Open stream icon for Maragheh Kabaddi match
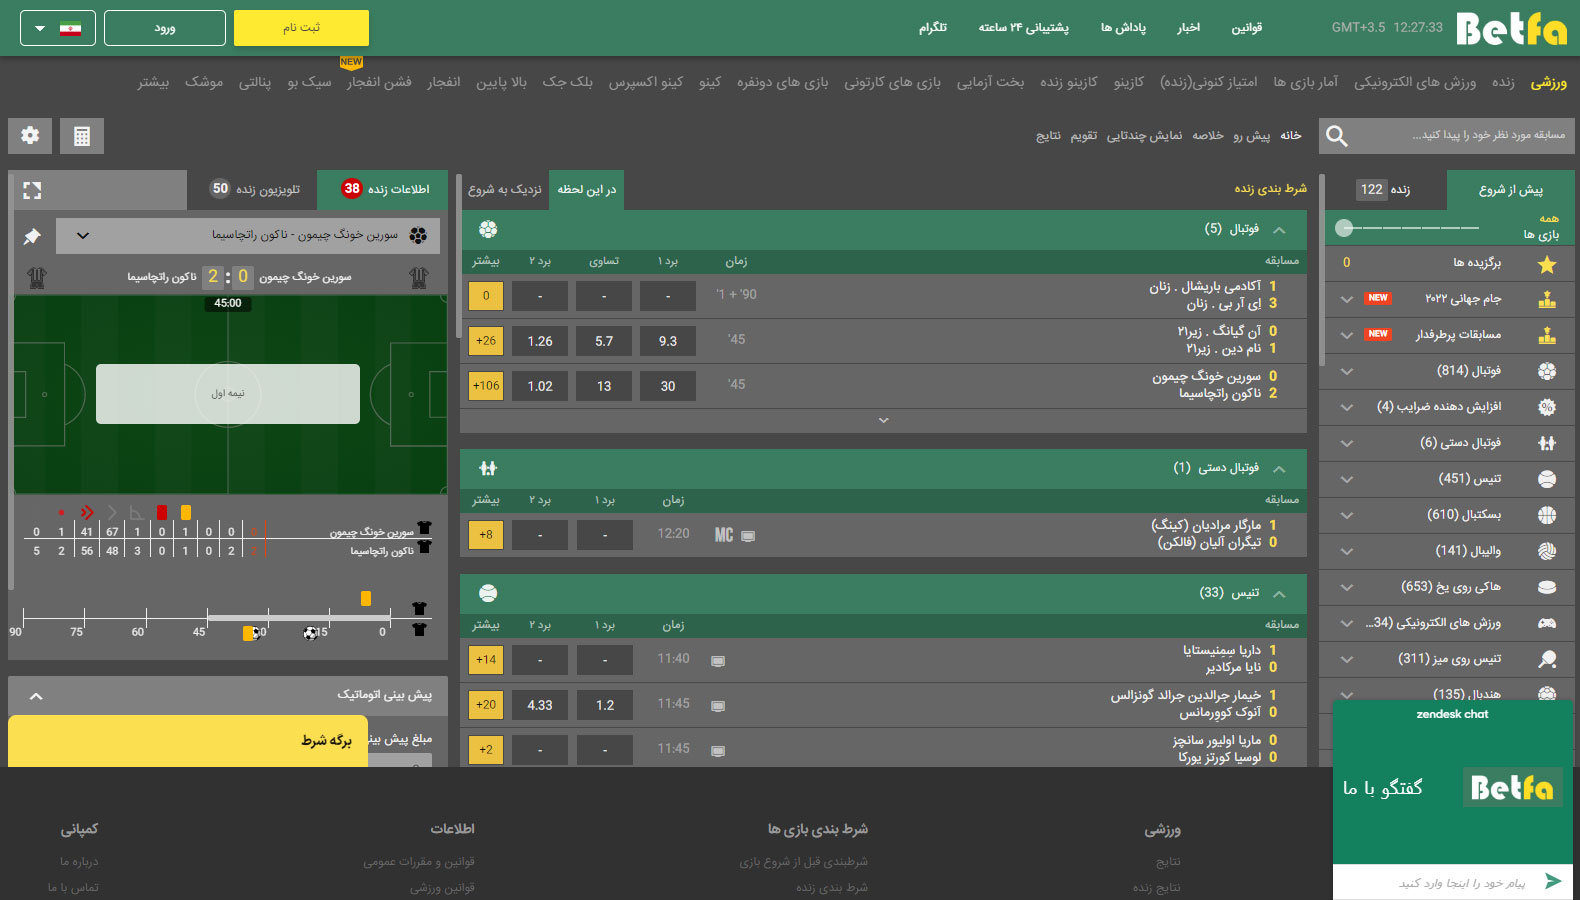 click(x=748, y=536)
